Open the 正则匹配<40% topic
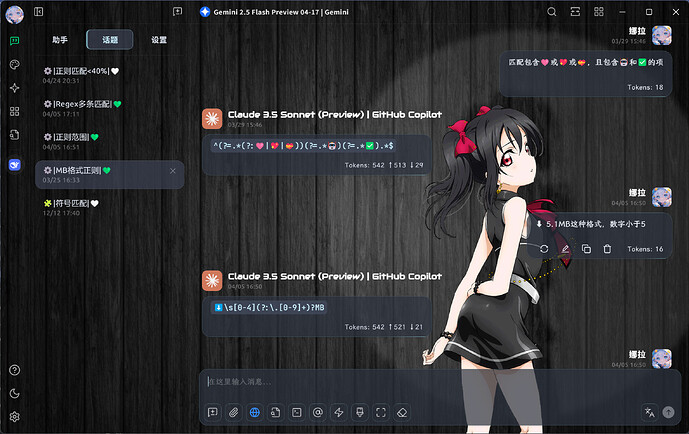 click(x=109, y=75)
